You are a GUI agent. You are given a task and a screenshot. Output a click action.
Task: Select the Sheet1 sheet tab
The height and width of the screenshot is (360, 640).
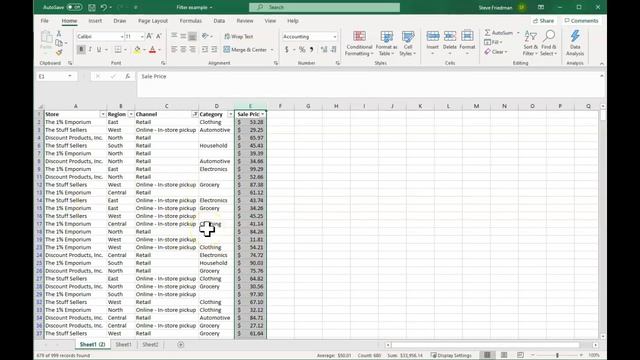tap(123, 344)
